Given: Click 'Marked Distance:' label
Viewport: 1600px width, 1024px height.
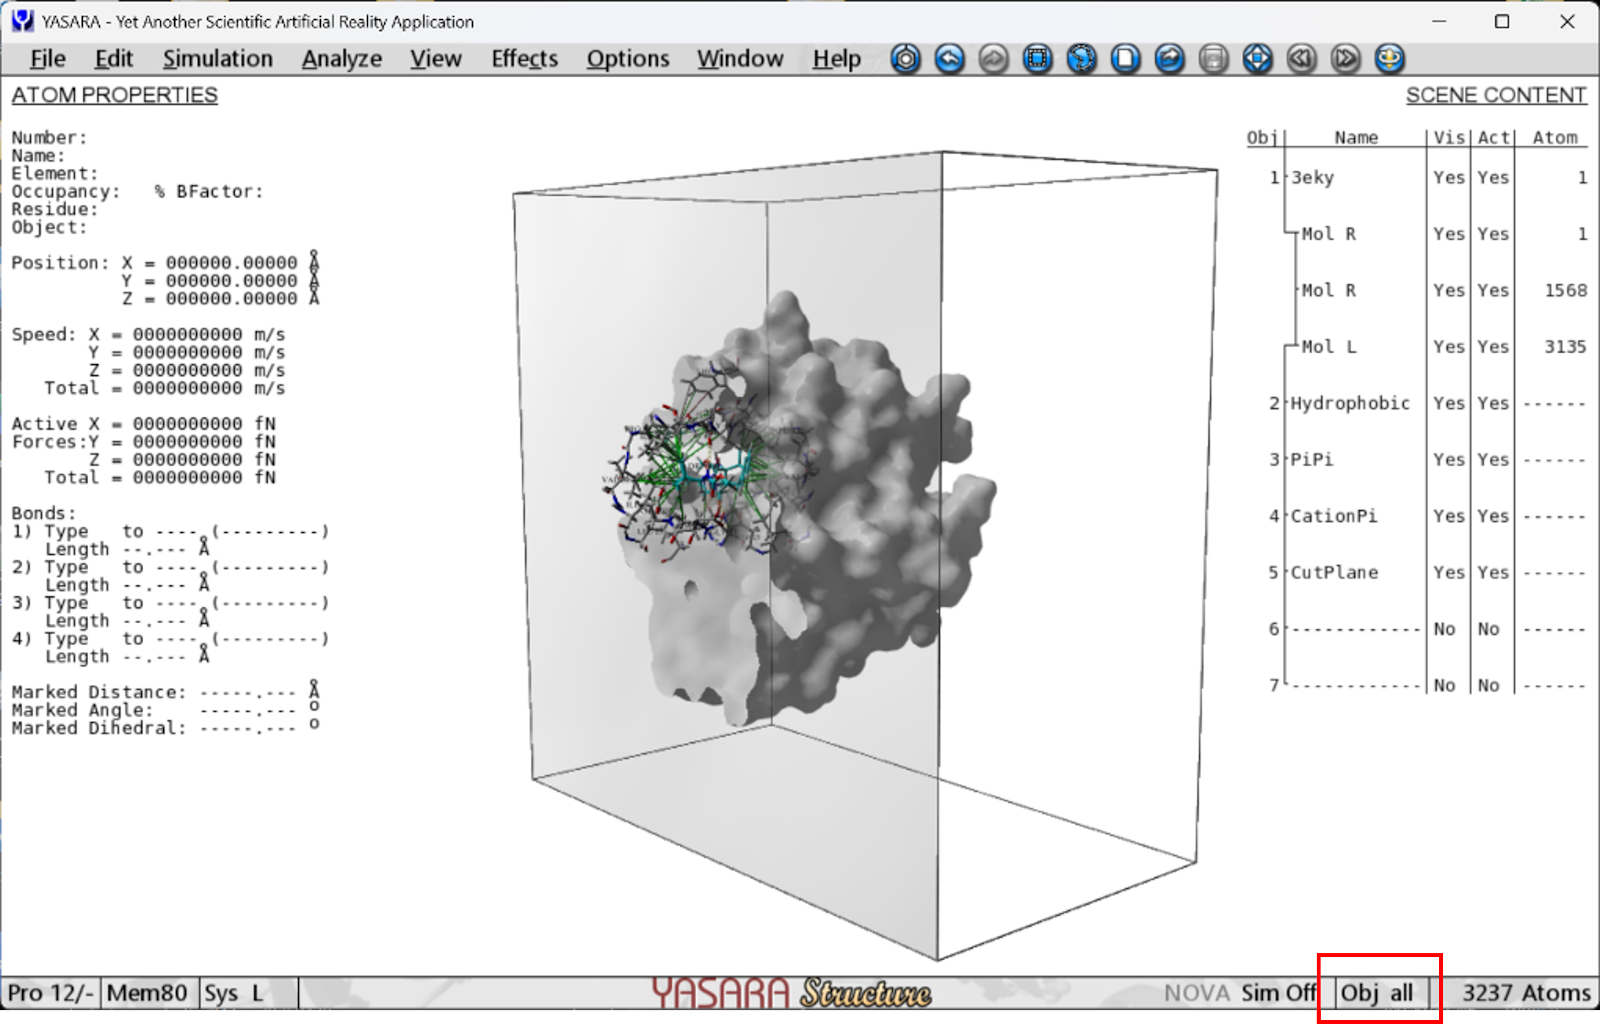Looking at the screenshot, I should (98, 692).
